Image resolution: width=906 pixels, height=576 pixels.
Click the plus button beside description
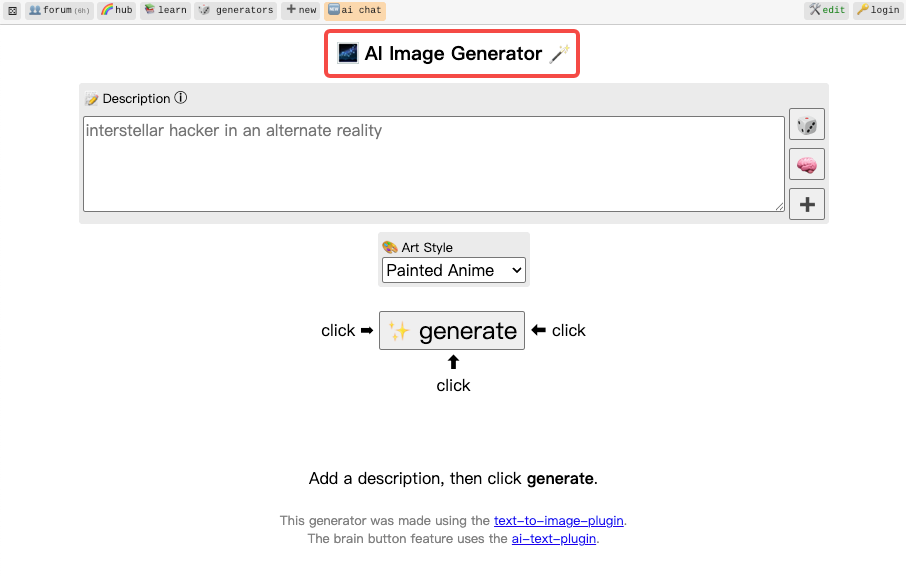(x=806, y=204)
